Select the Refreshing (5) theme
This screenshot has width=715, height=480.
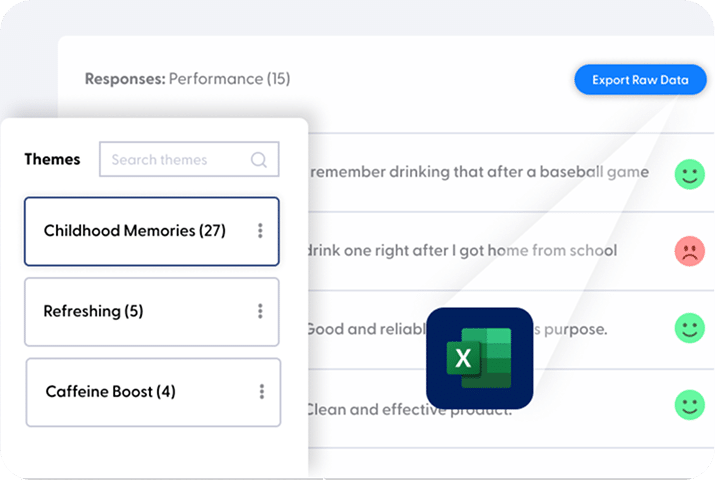pos(151,312)
